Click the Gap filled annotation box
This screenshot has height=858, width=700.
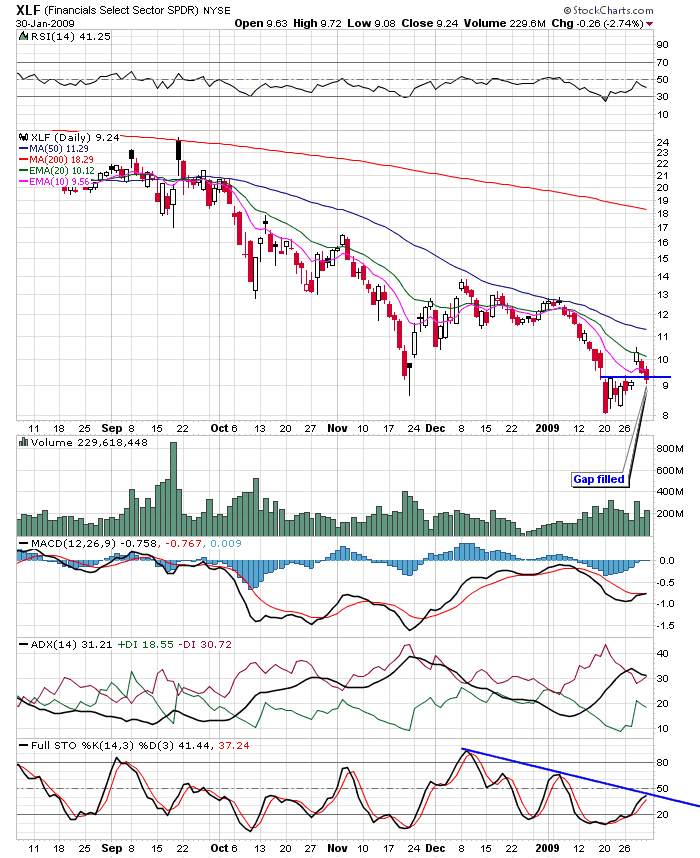click(599, 479)
